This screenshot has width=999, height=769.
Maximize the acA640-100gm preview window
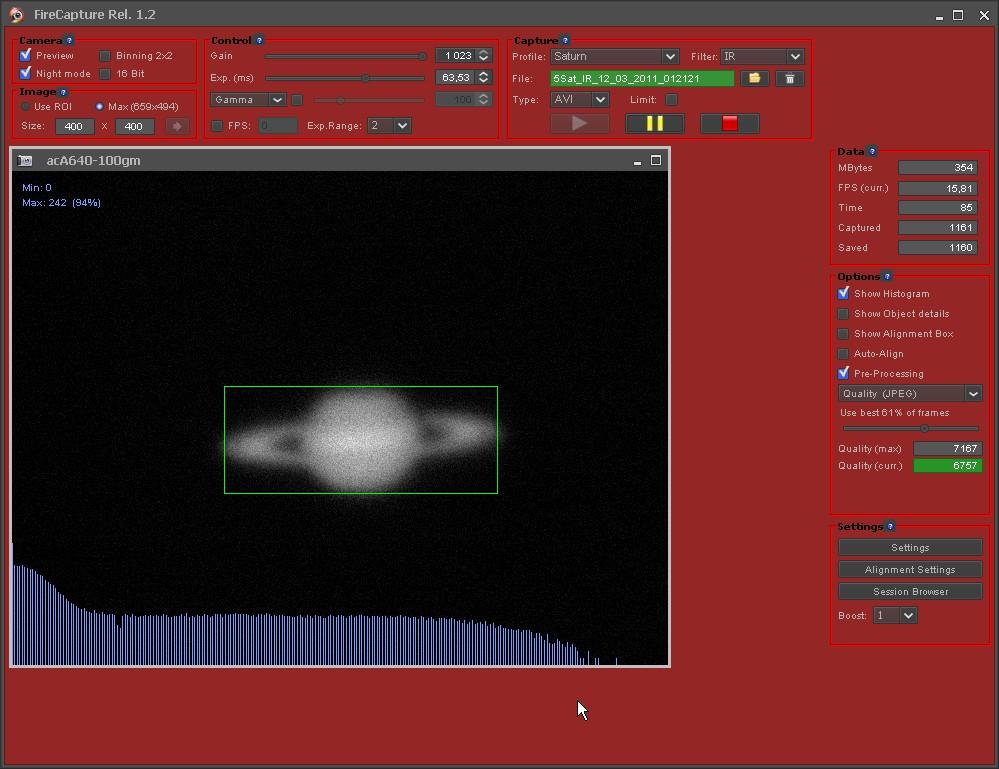656,161
